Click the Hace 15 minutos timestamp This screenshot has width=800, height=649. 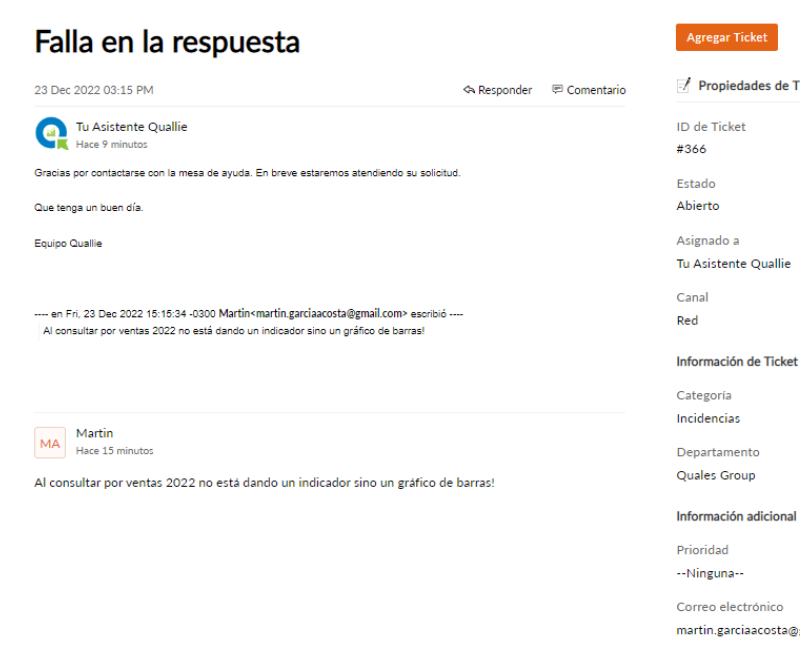pos(114,451)
